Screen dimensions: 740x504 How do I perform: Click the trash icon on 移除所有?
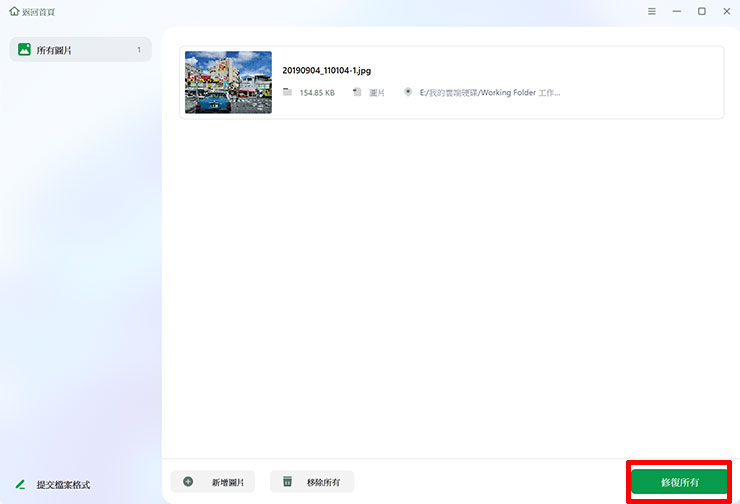(287, 482)
